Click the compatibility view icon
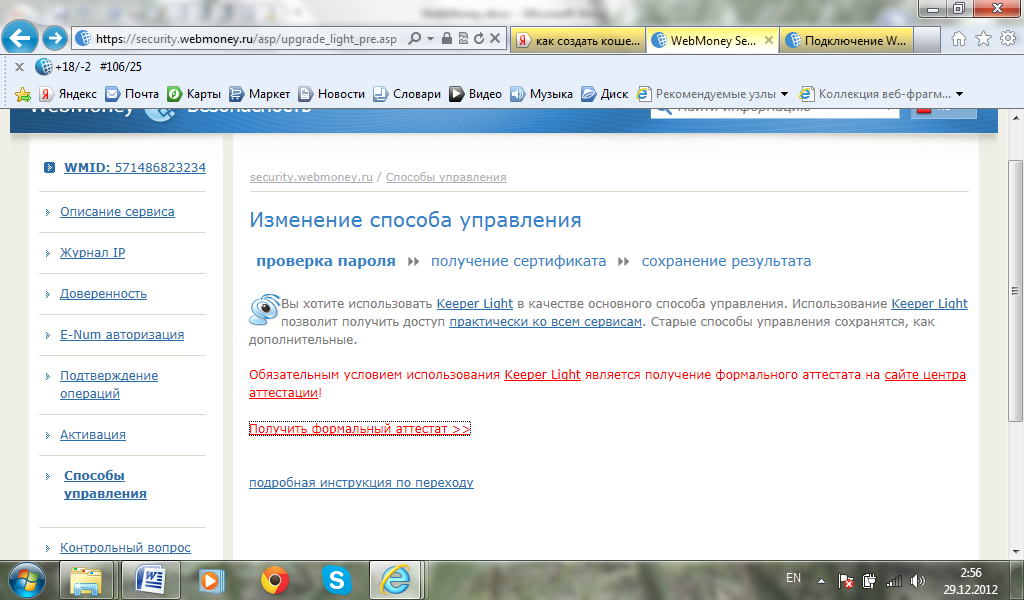The image size is (1024, 600). point(463,39)
